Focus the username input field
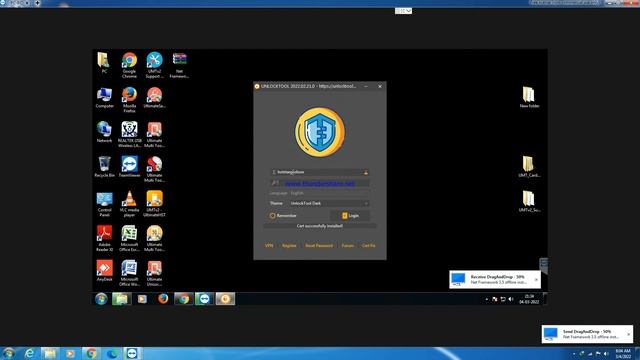This screenshot has height=360, width=640. (x=319, y=172)
